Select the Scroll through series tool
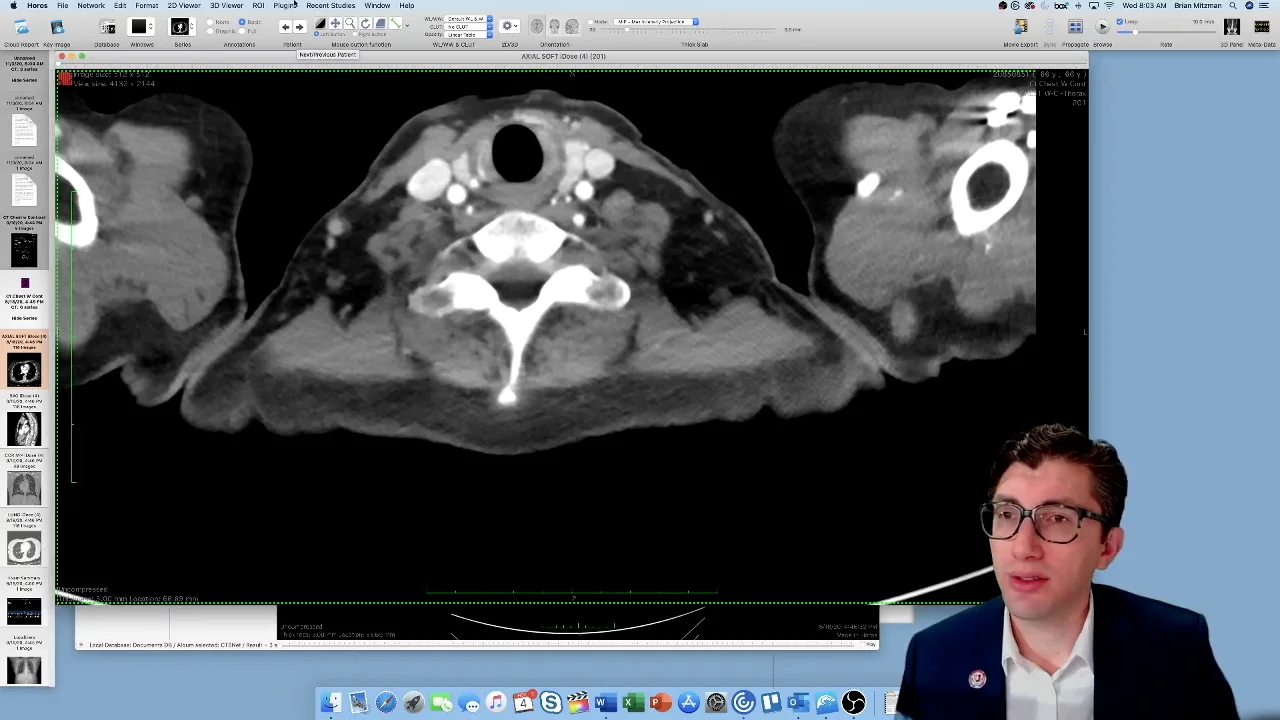This screenshot has width=1280, height=720. pyautogui.click(x=380, y=22)
